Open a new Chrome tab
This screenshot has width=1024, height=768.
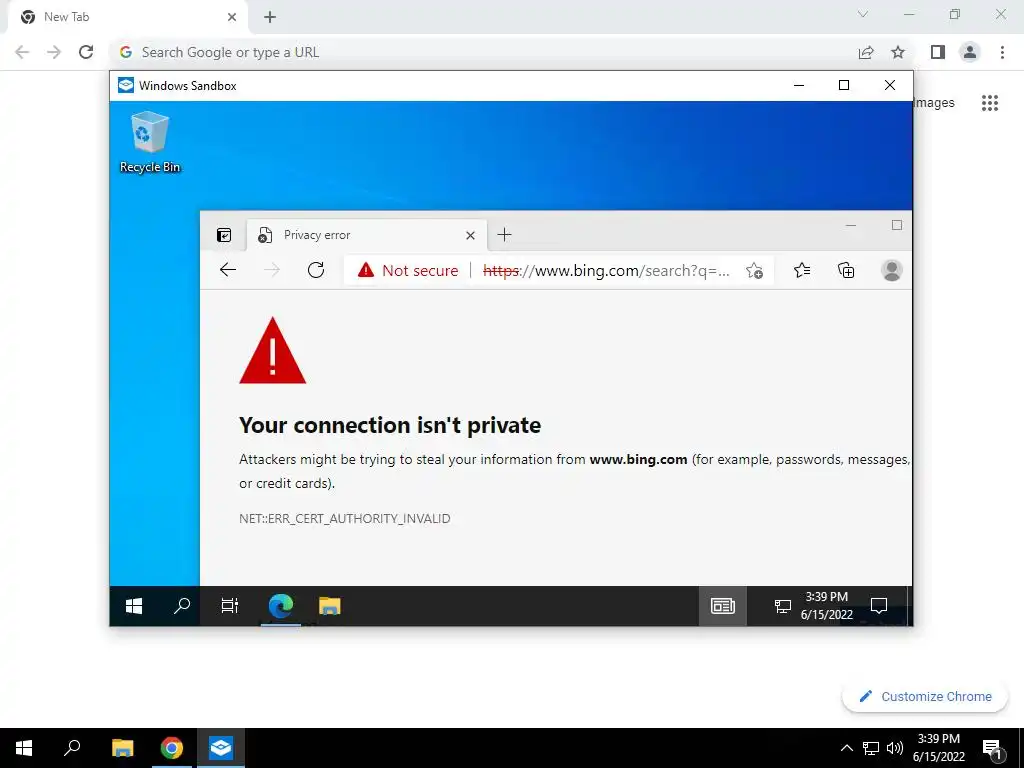tap(270, 17)
